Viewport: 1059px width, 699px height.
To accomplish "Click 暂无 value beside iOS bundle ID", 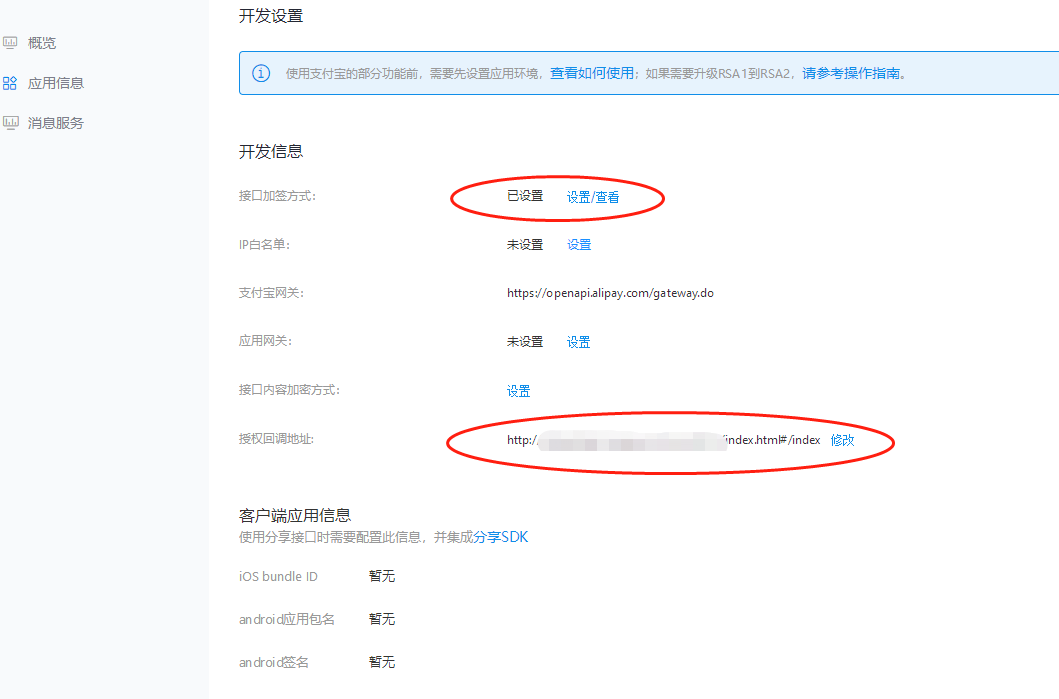I will point(382,576).
